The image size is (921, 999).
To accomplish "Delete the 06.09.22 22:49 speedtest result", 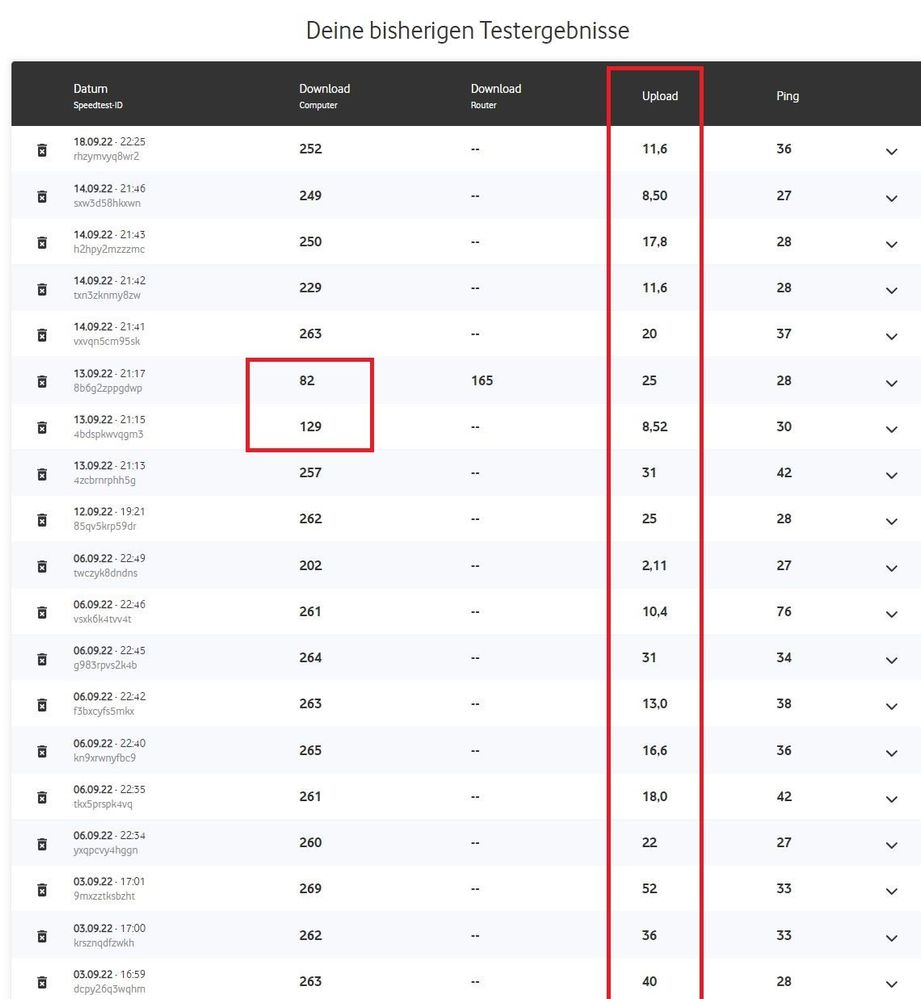I will tap(42, 566).
